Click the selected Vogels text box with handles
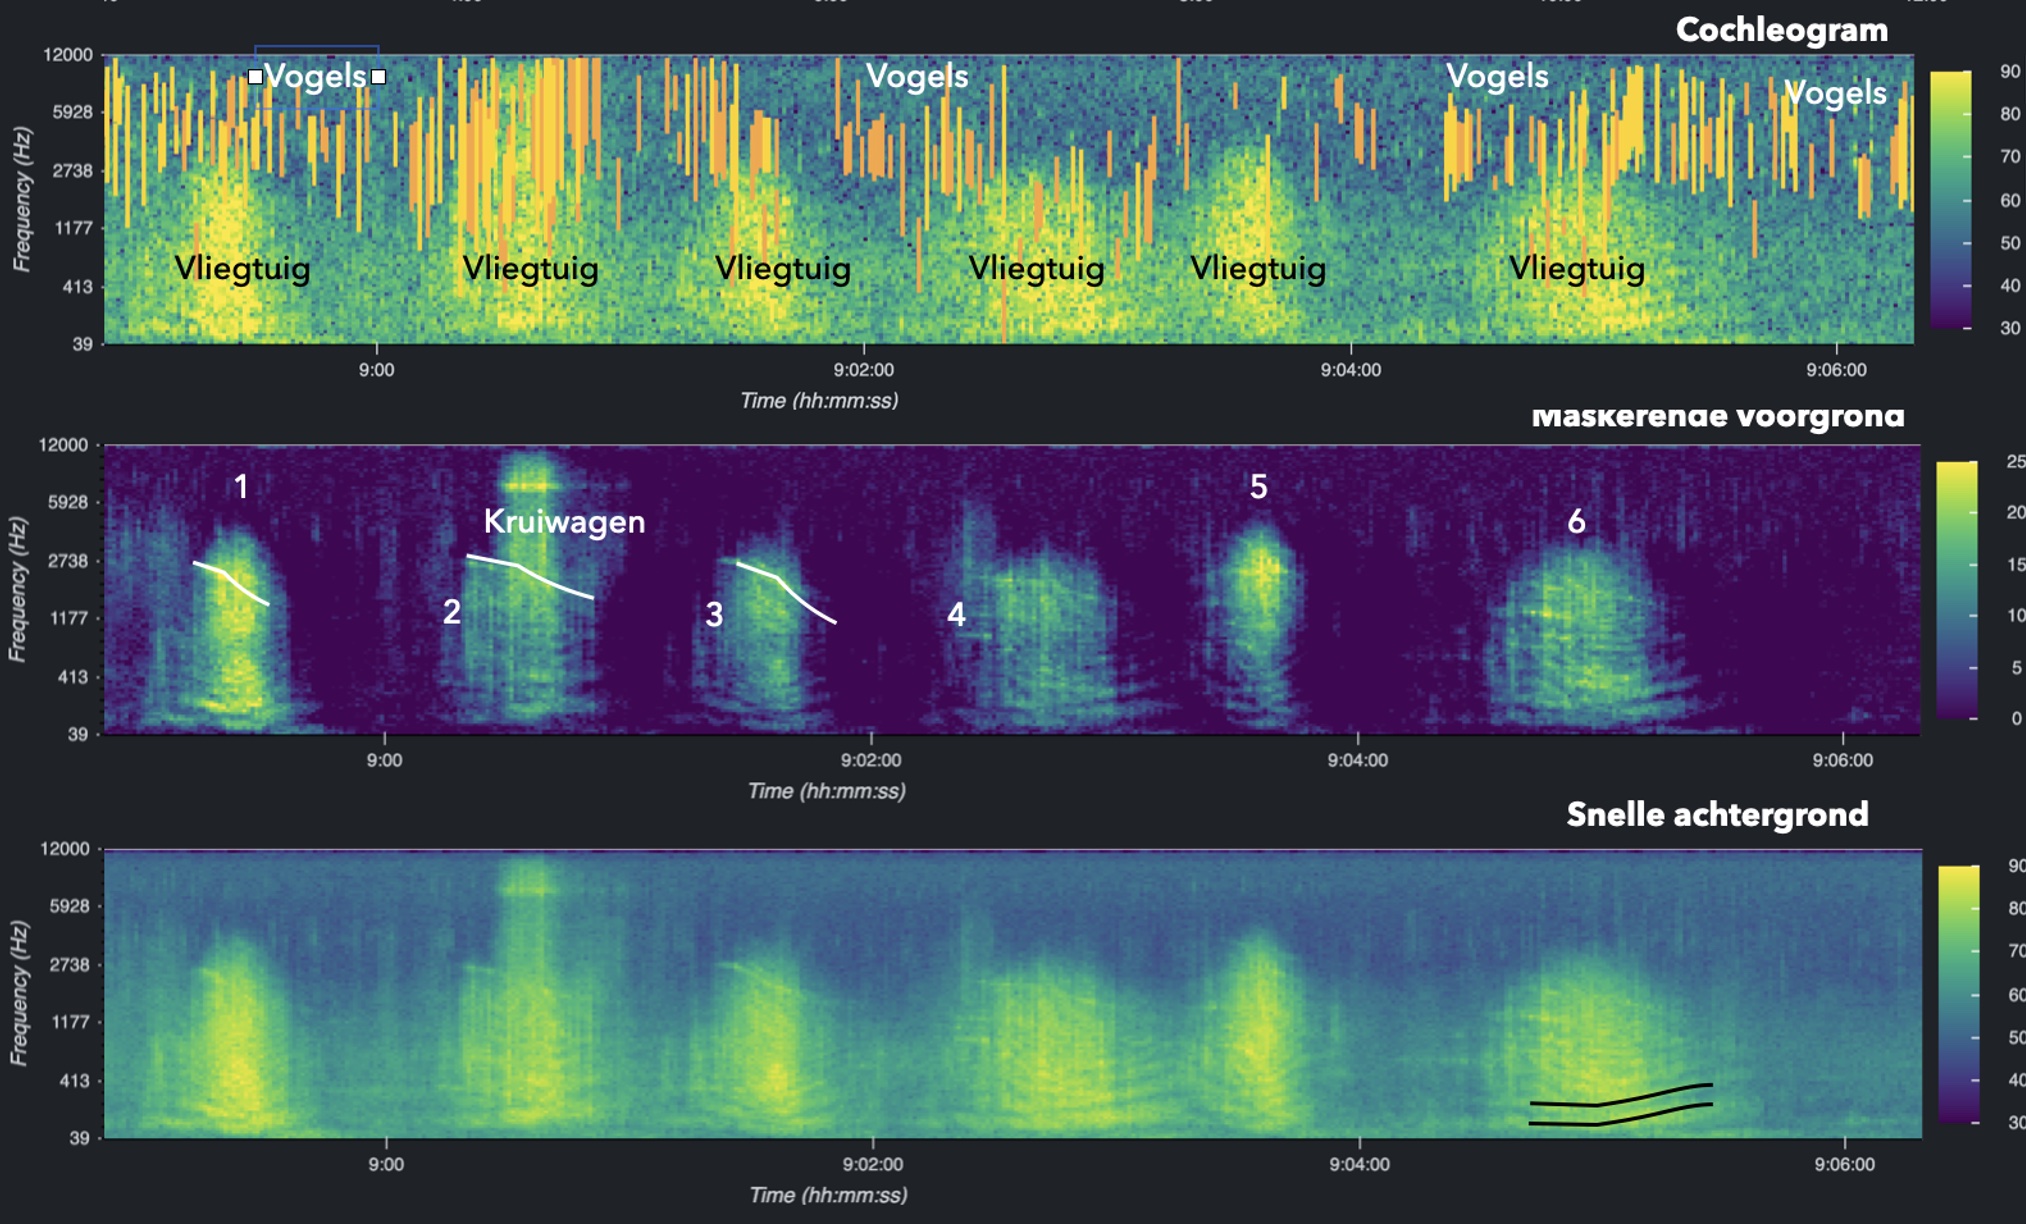 pyautogui.click(x=317, y=77)
